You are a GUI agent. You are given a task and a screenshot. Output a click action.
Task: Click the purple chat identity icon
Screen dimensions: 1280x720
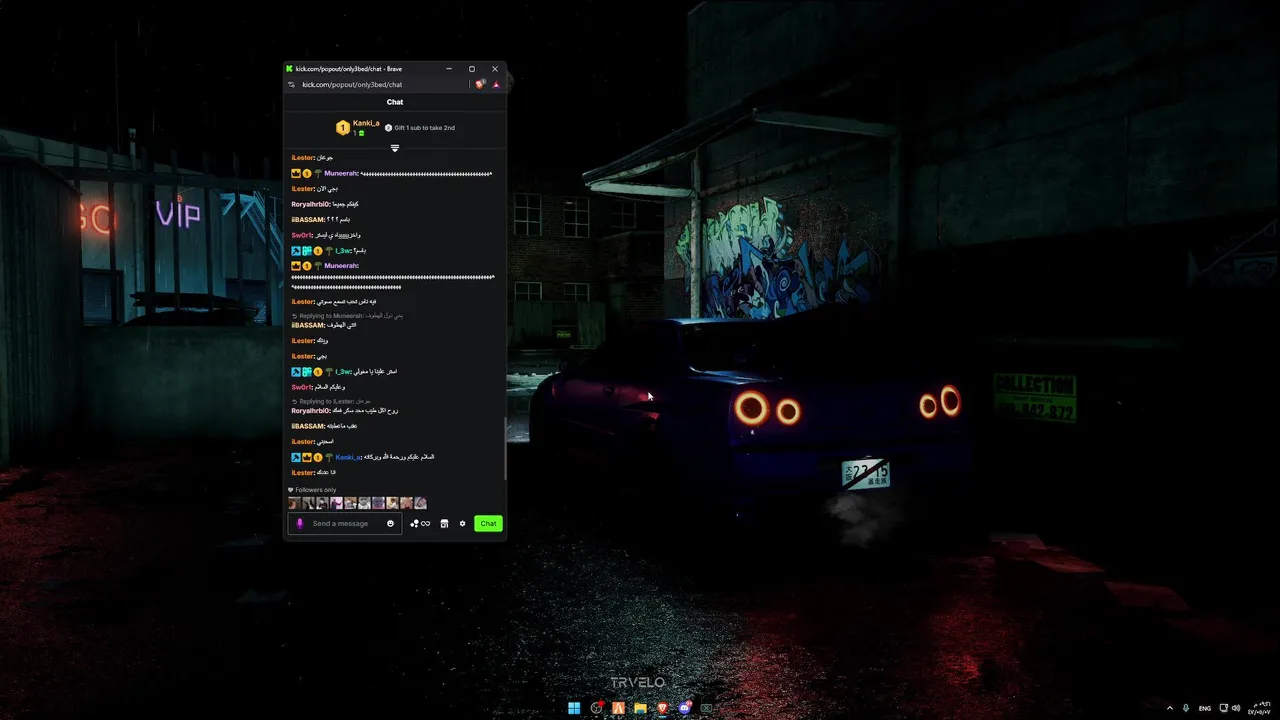pos(300,523)
